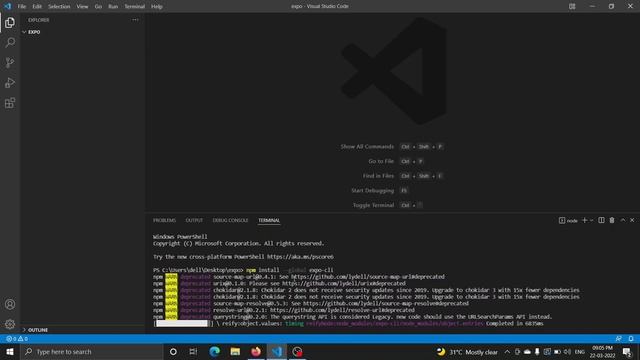This screenshot has width=640, height=360.
Task: Open the launch profile dropdown arrow
Action: pyautogui.click(x=591, y=220)
